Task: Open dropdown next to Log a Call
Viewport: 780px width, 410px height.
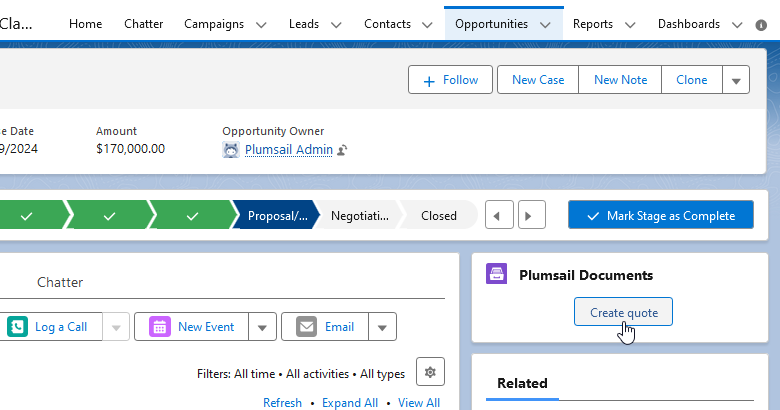Action: [116, 327]
